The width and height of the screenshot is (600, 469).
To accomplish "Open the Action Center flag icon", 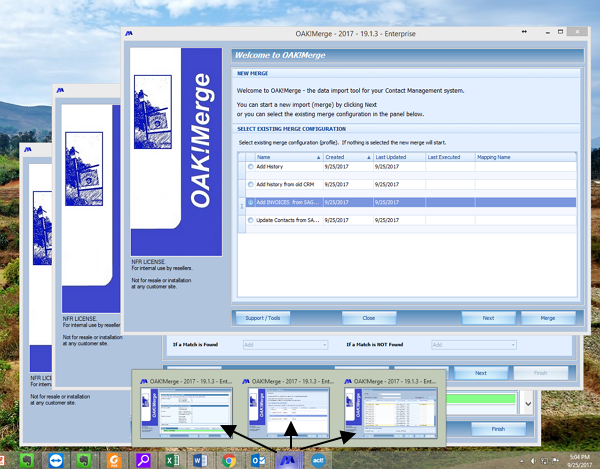I will [x=556, y=461].
